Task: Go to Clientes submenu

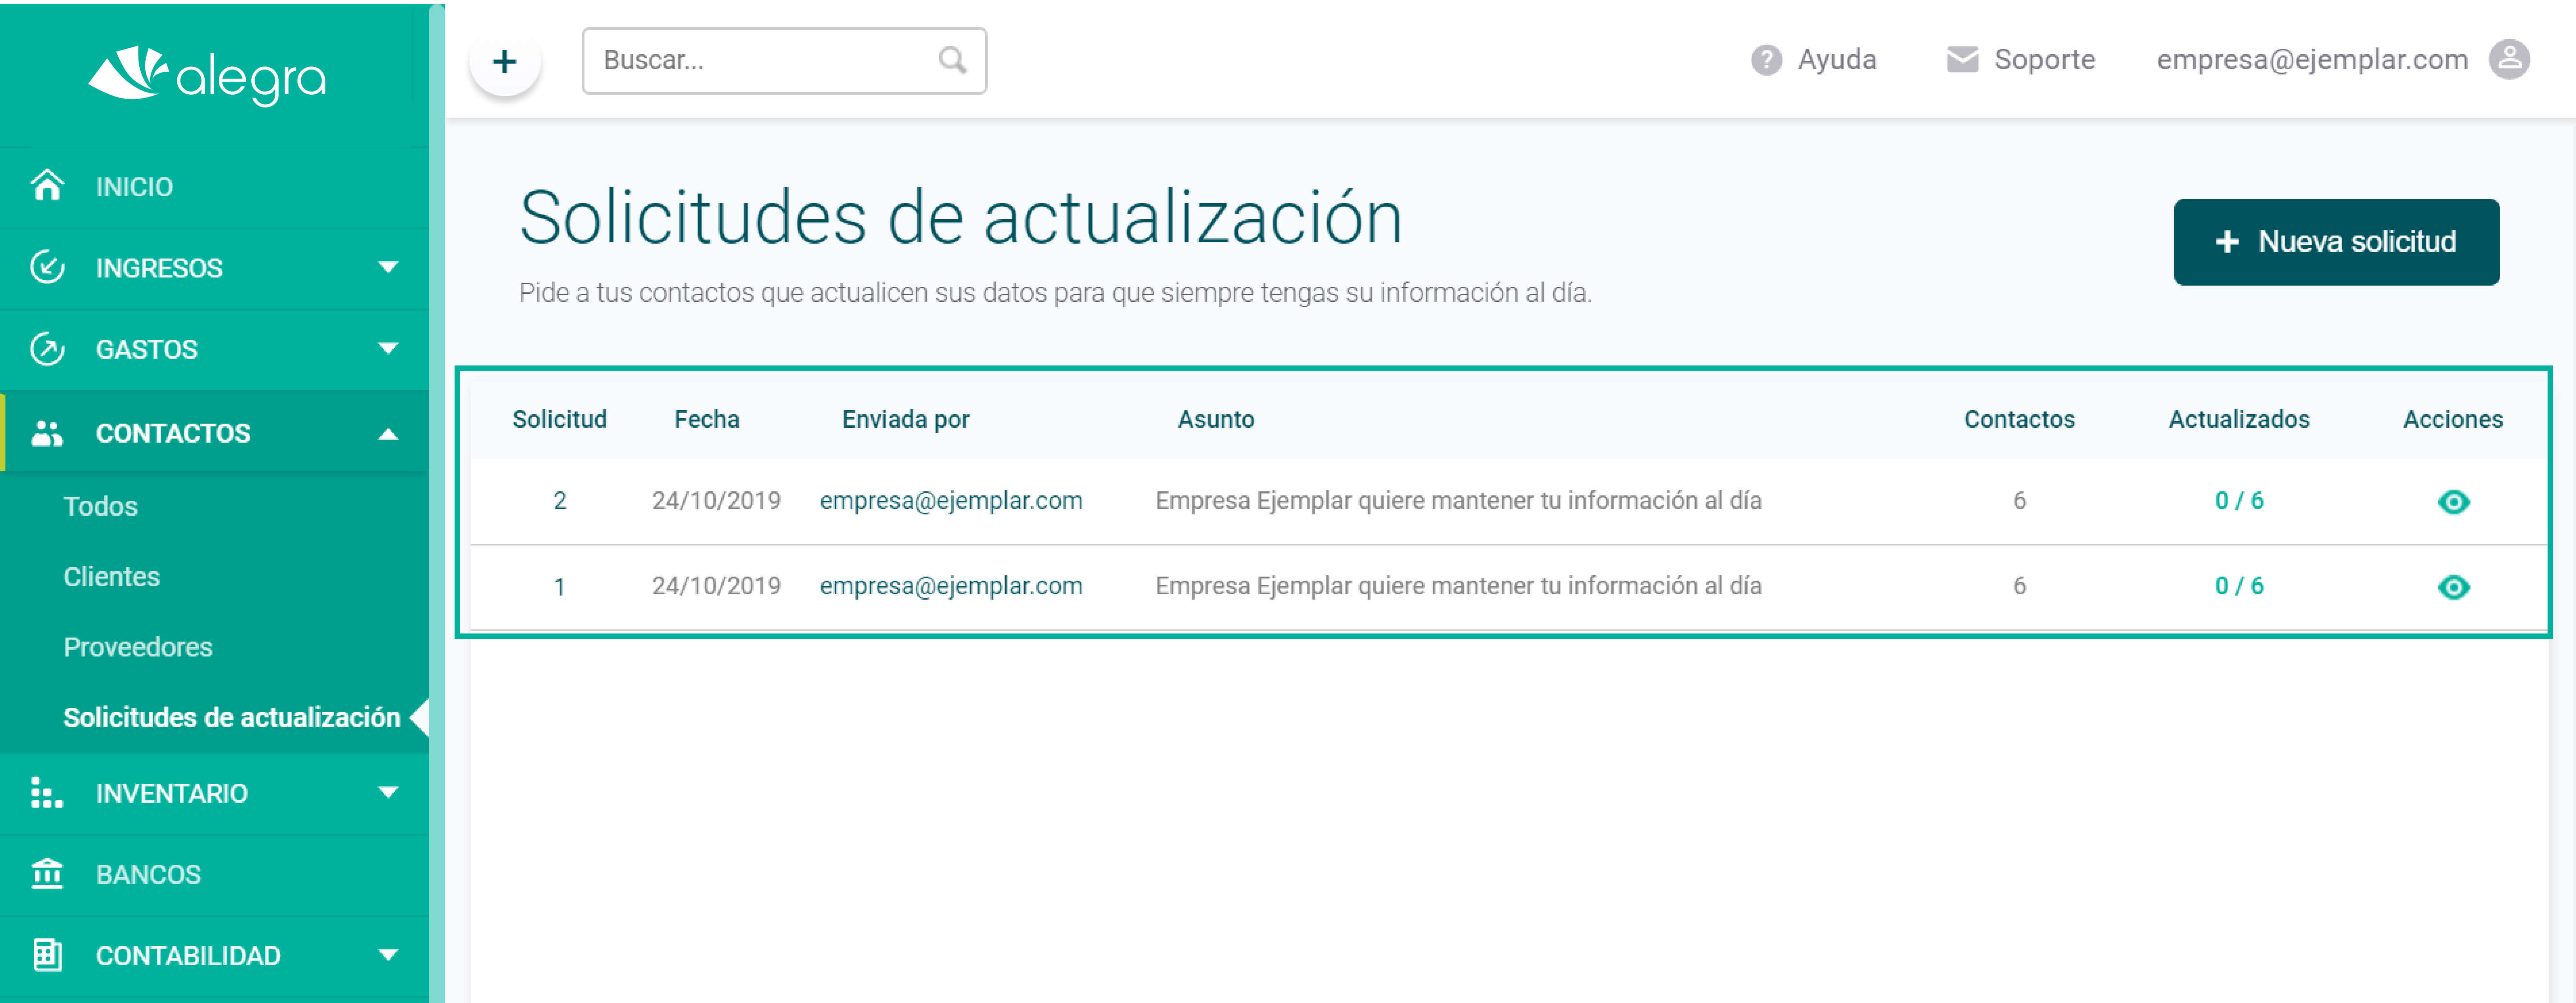Action: point(111,576)
